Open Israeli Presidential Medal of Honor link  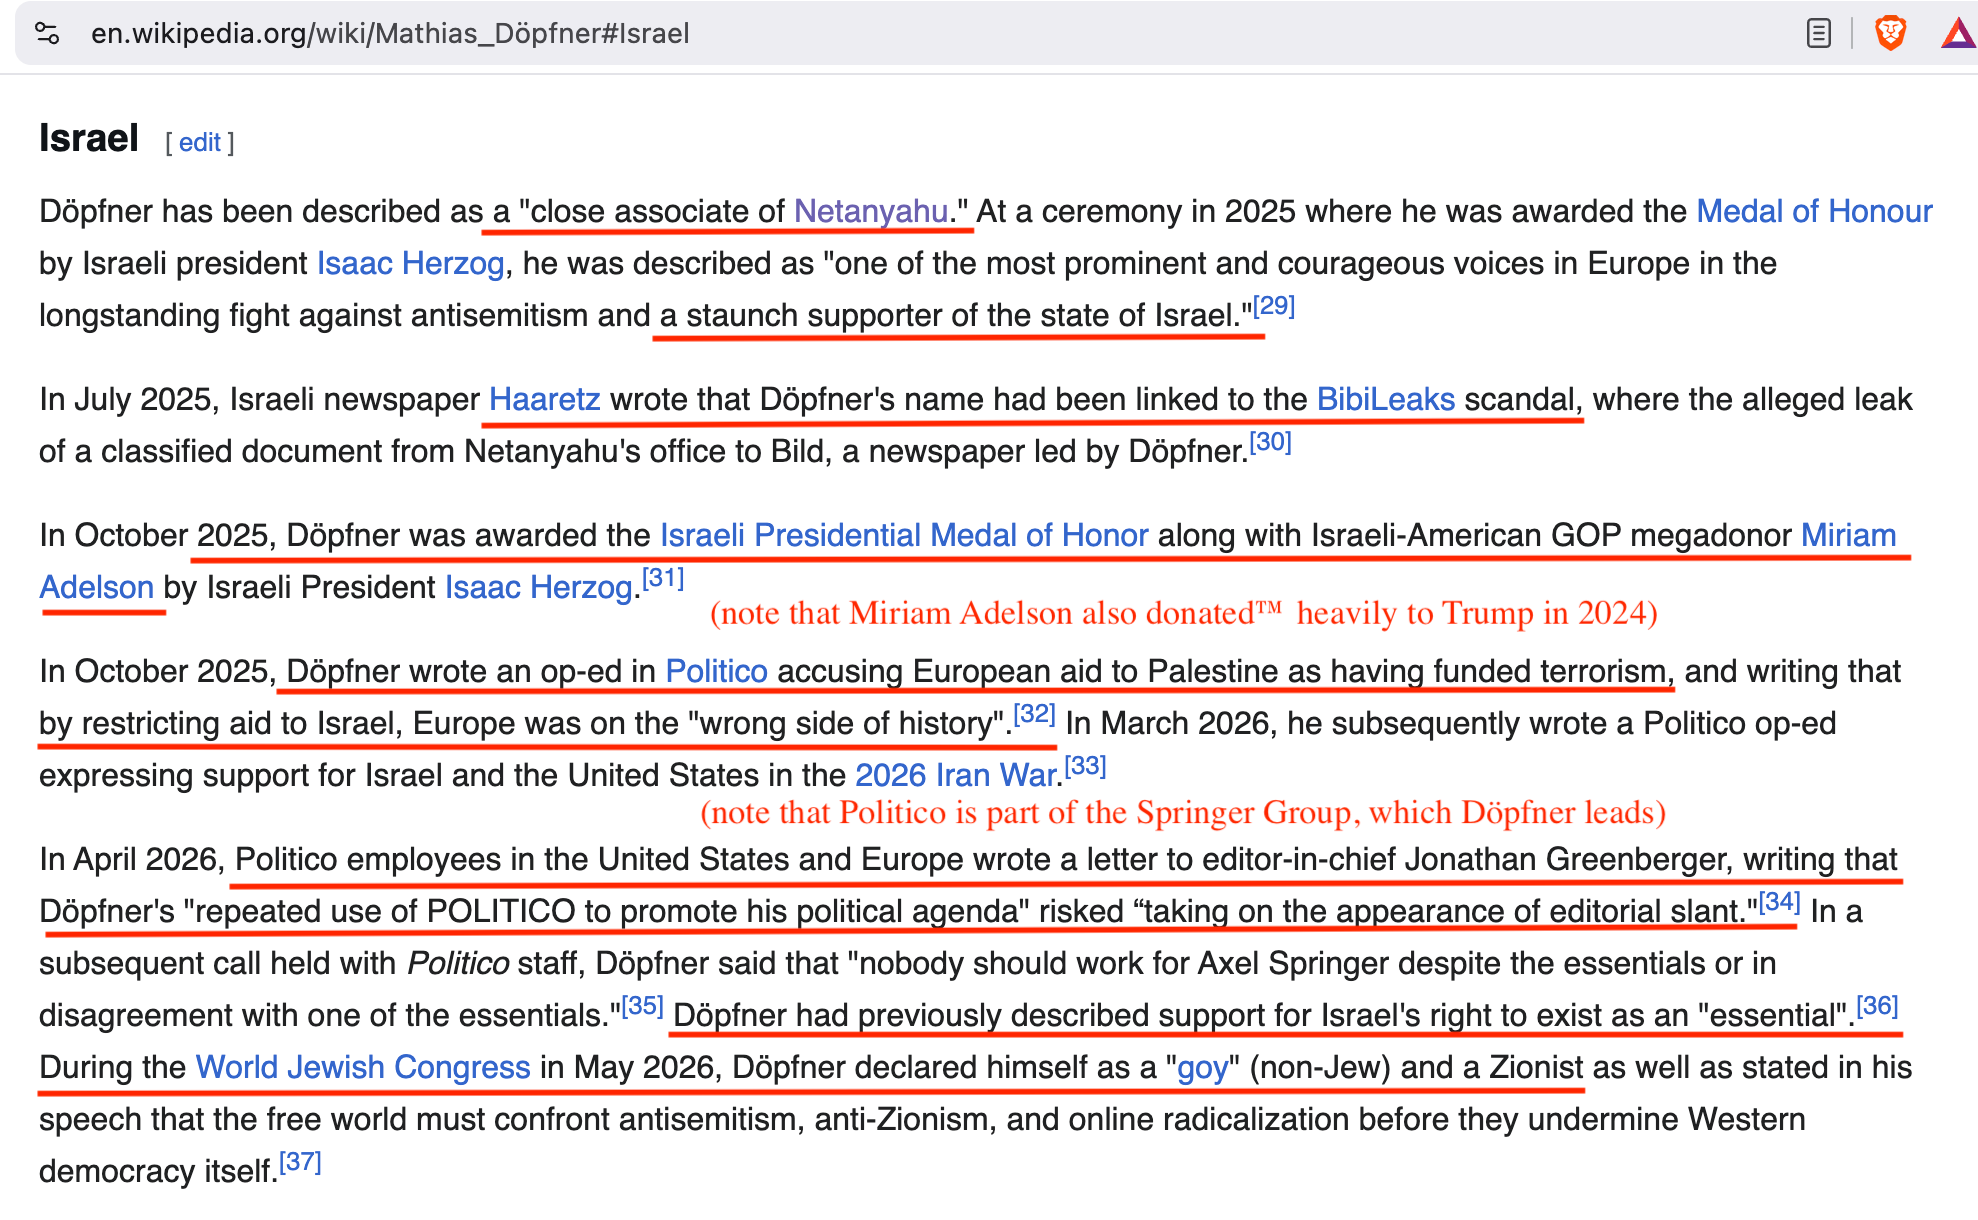pyautogui.click(x=904, y=535)
